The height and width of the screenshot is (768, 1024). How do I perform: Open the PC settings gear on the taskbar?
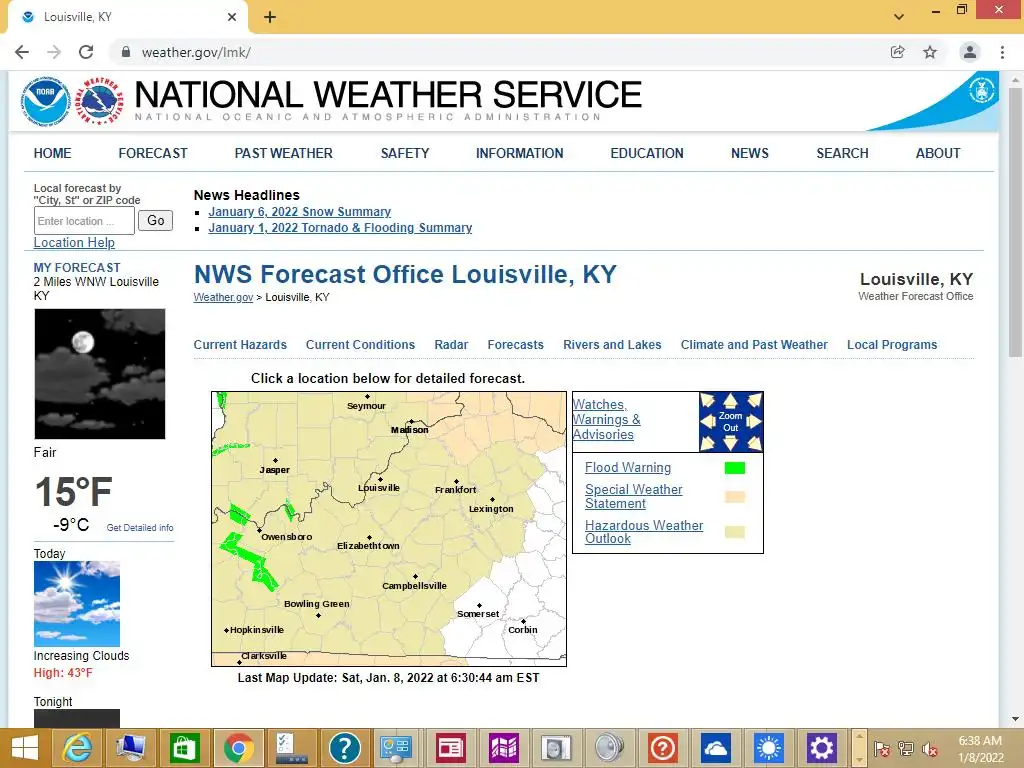(x=822, y=748)
